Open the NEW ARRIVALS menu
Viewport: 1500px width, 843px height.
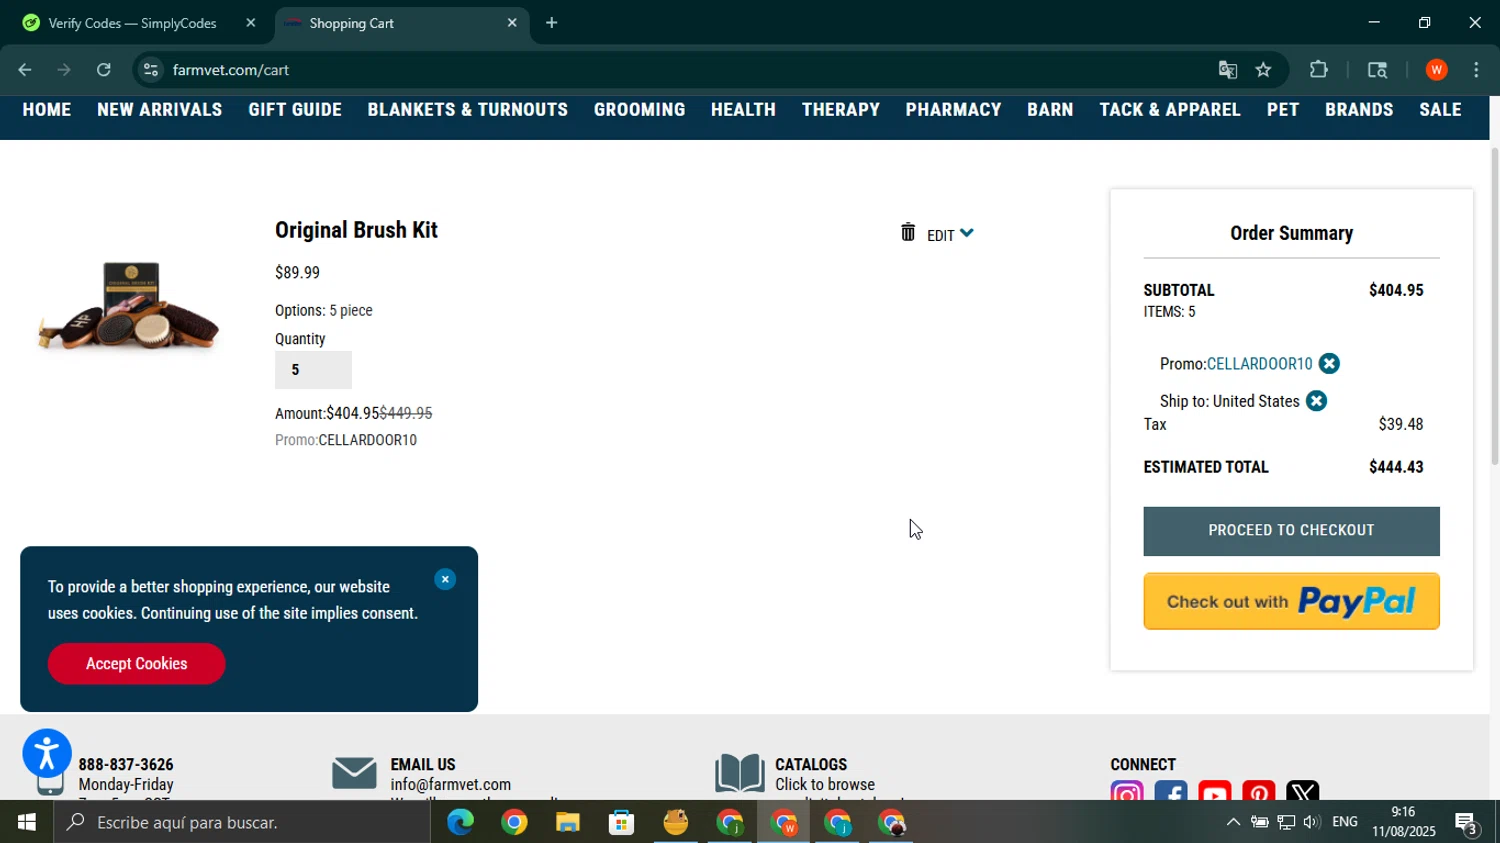(160, 110)
